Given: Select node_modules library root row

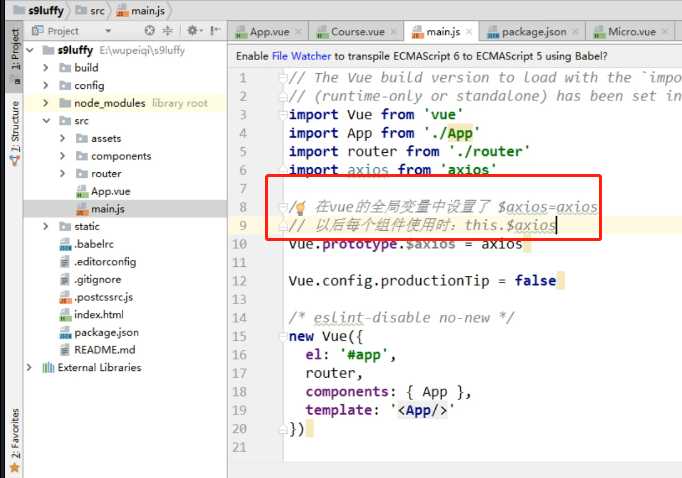Looking at the screenshot, I should point(125,103).
